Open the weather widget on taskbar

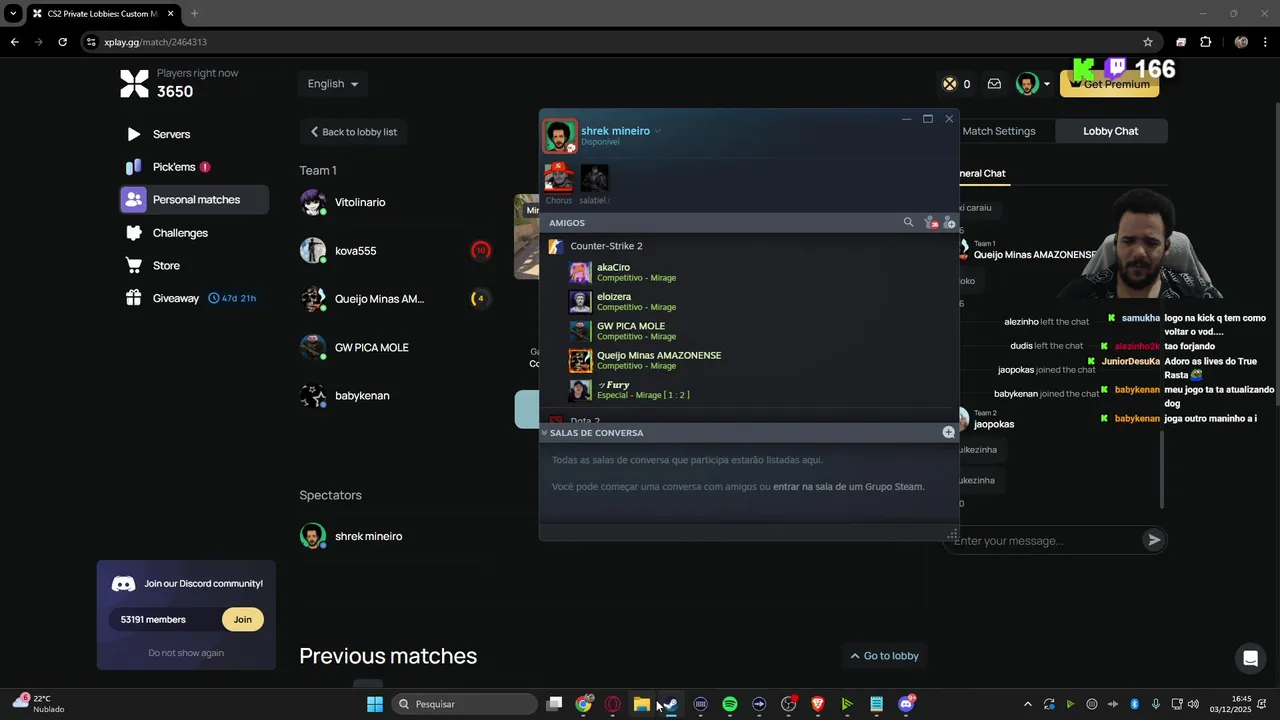click(x=40, y=704)
